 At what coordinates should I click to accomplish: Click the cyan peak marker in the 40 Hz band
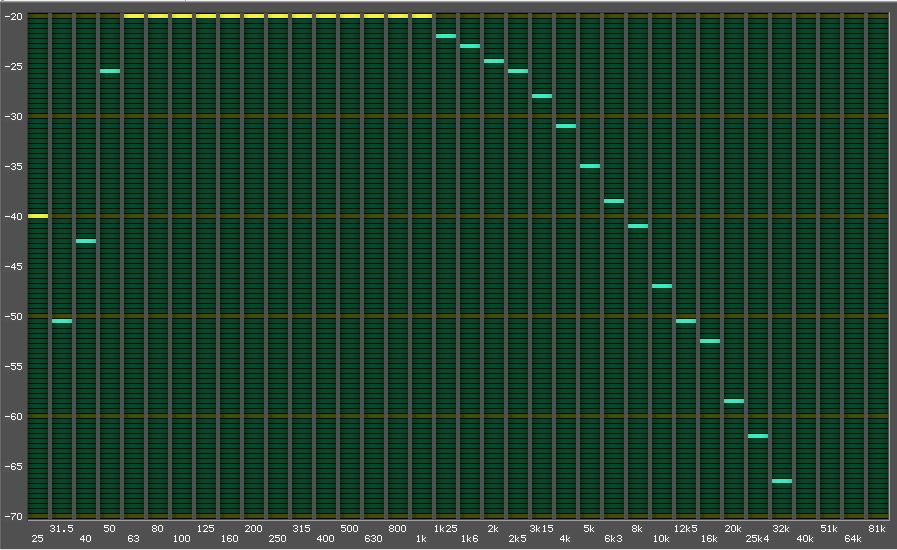coord(86,241)
